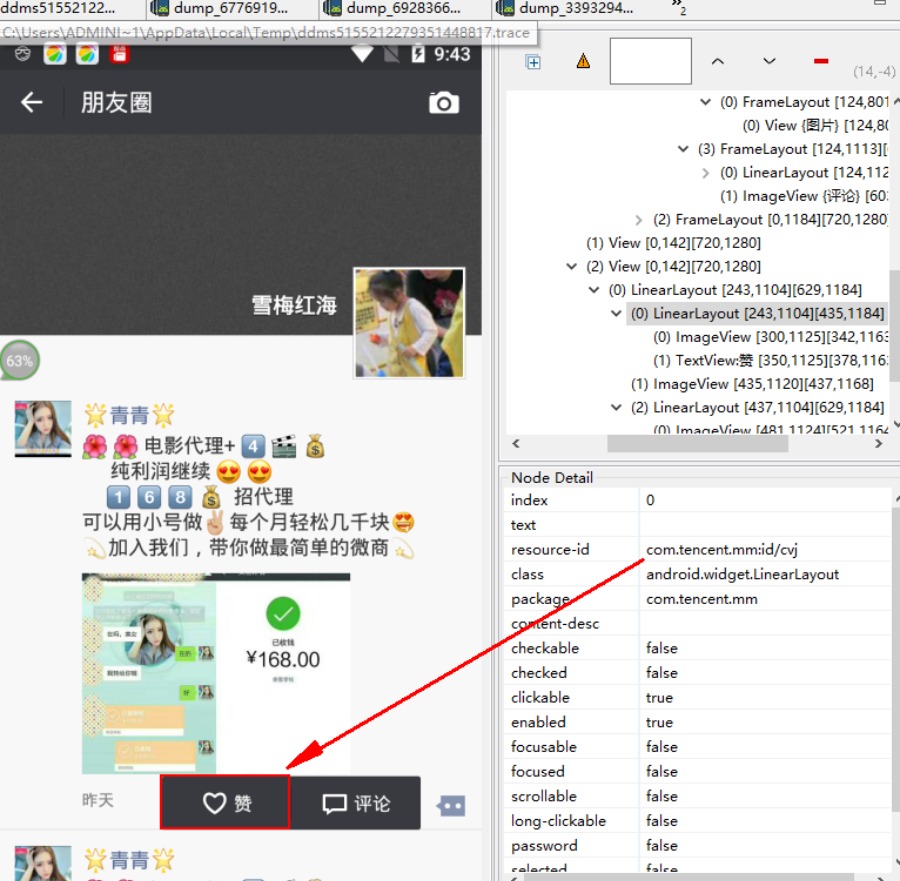The width and height of the screenshot is (900, 881).
Task: Open the ¥168.00 payment screenshot image
Action: (x=216, y=673)
